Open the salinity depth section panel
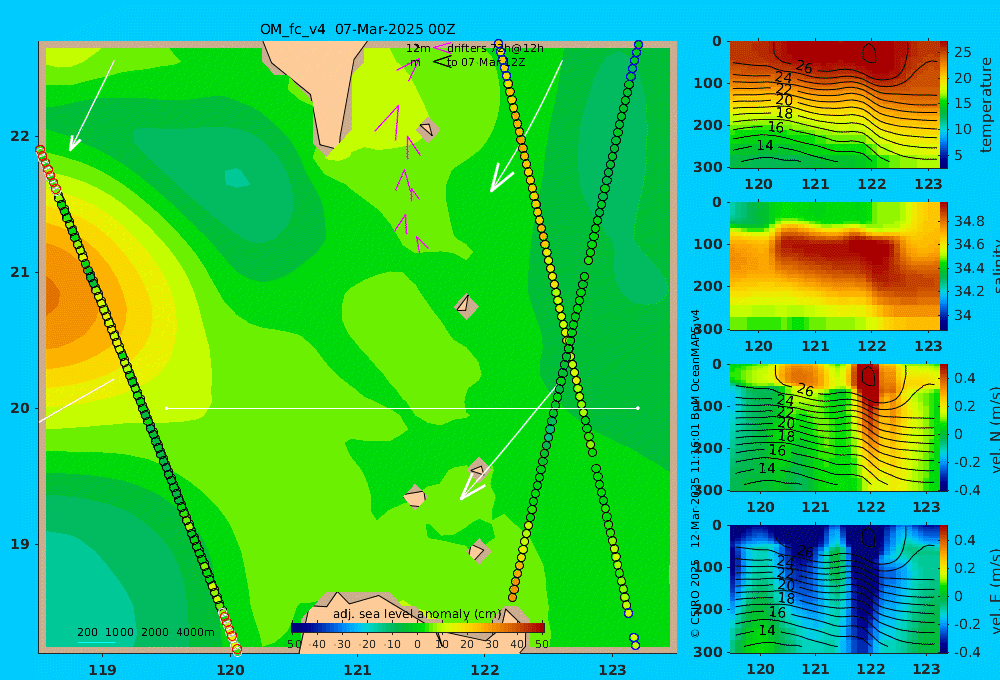The height and width of the screenshot is (680, 1000). point(835,266)
